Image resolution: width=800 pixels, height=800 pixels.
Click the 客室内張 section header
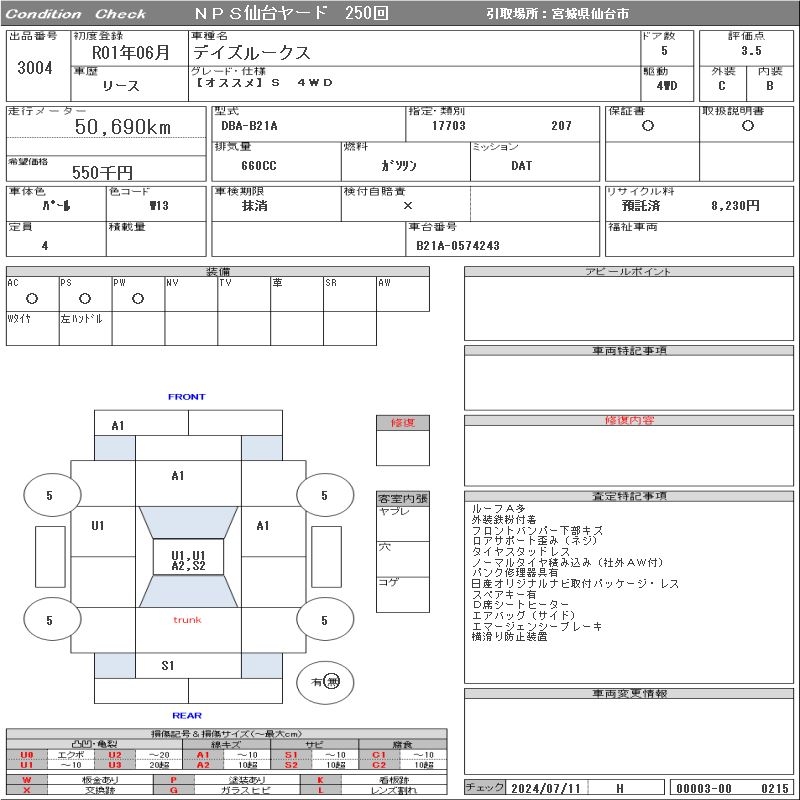[403, 498]
